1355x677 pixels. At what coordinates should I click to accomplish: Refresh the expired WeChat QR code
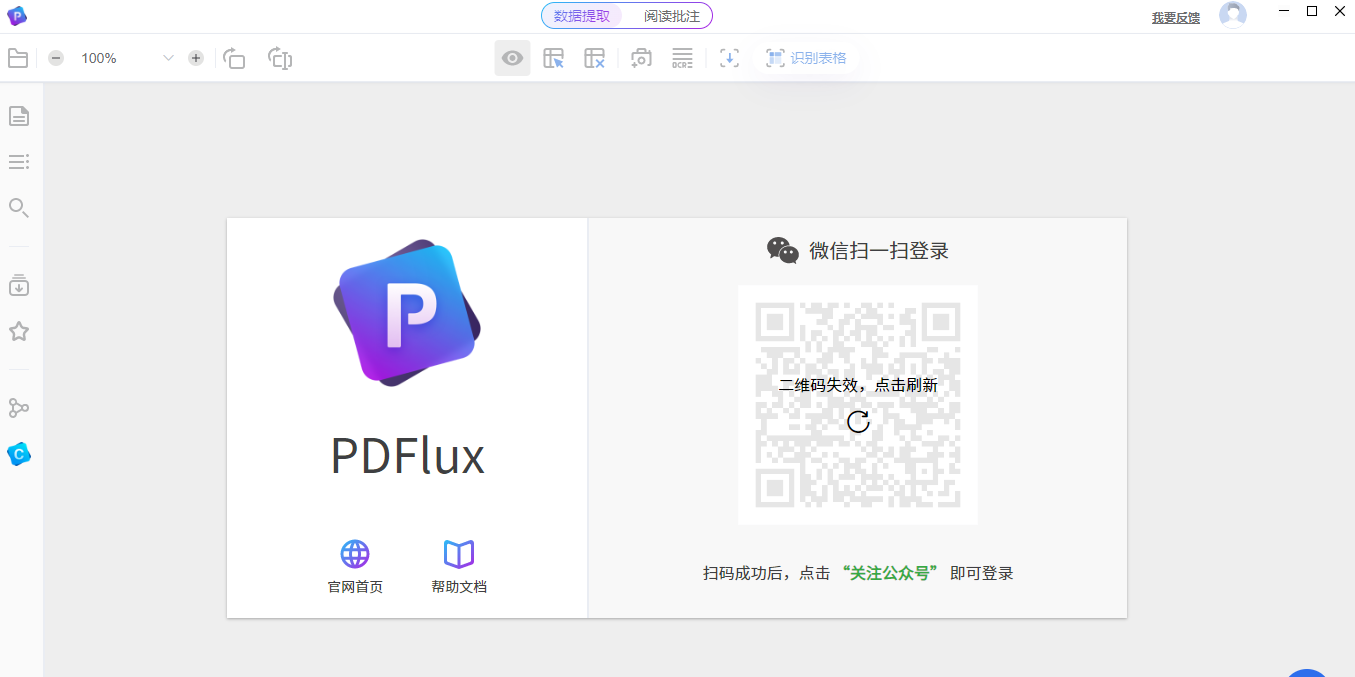857,422
